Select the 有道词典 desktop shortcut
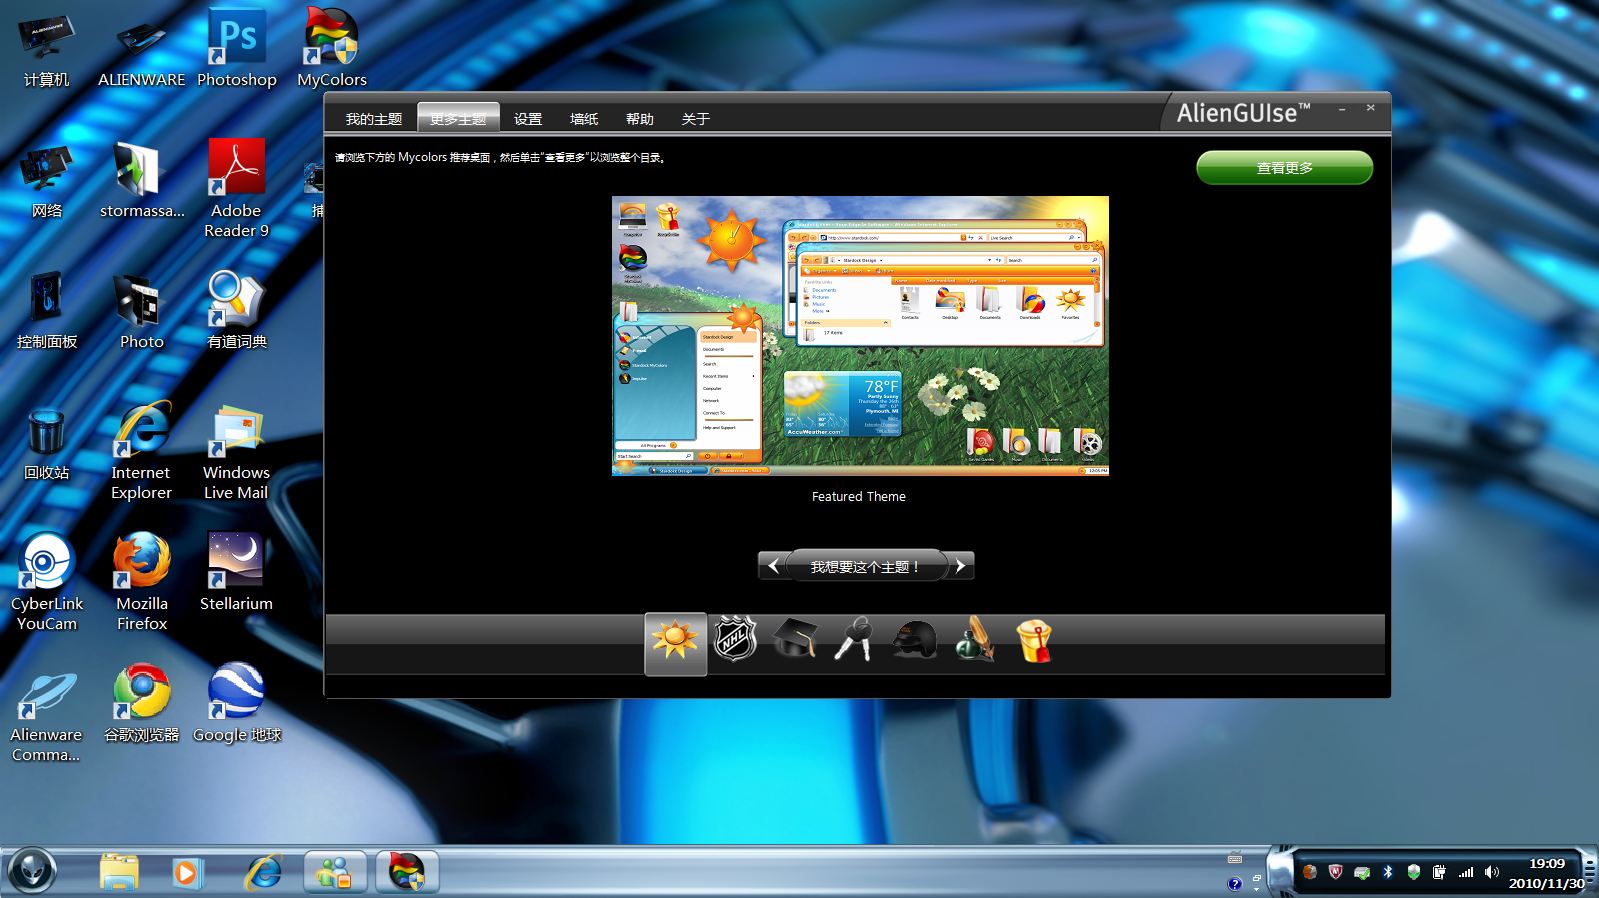 pyautogui.click(x=237, y=312)
